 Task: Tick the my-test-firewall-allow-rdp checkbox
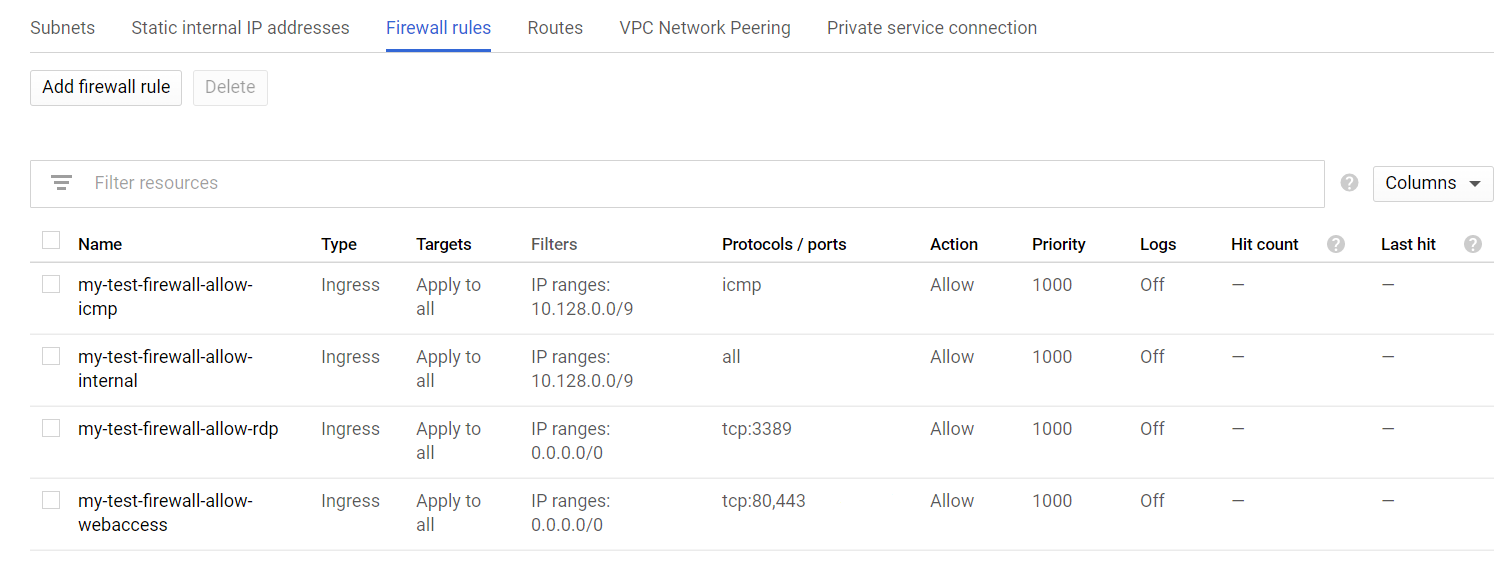click(x=51, y=429)
